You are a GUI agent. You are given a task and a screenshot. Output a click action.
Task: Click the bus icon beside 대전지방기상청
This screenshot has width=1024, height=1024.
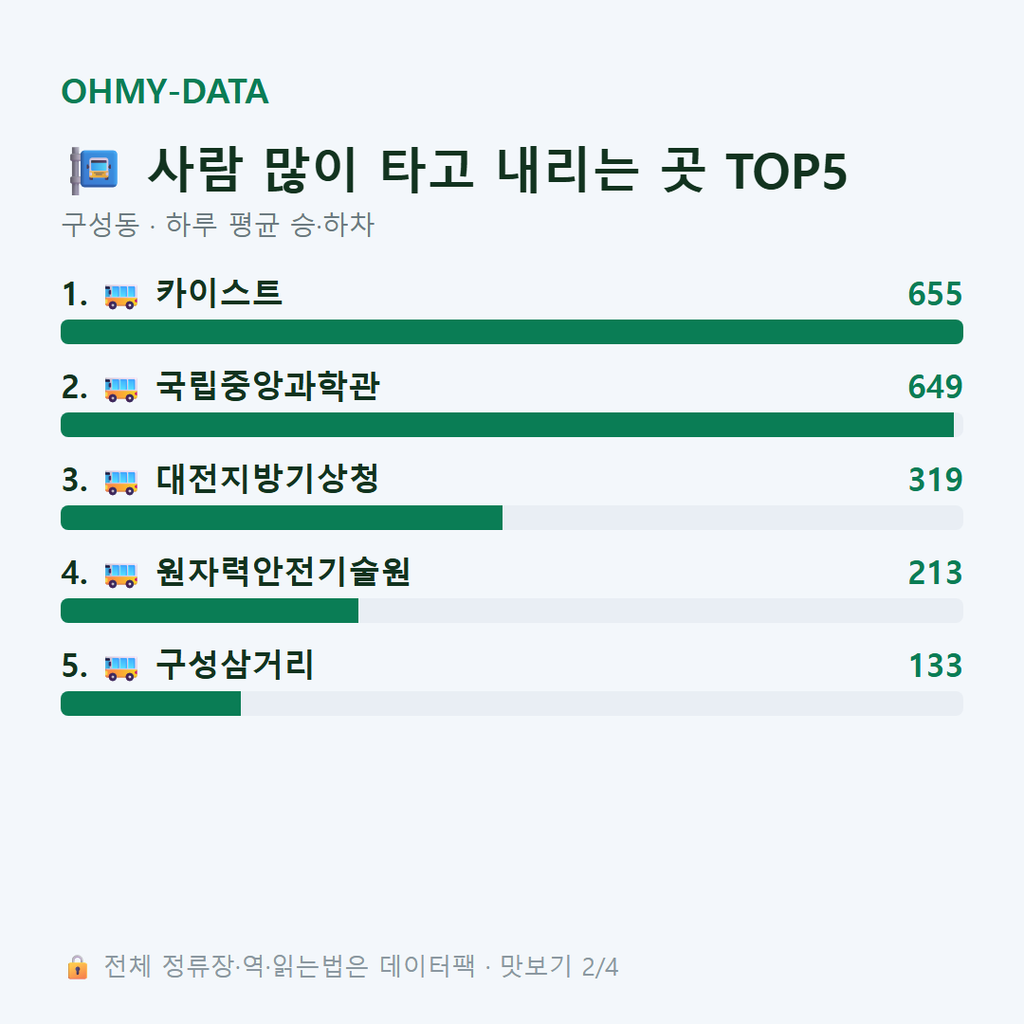(121, 482)
